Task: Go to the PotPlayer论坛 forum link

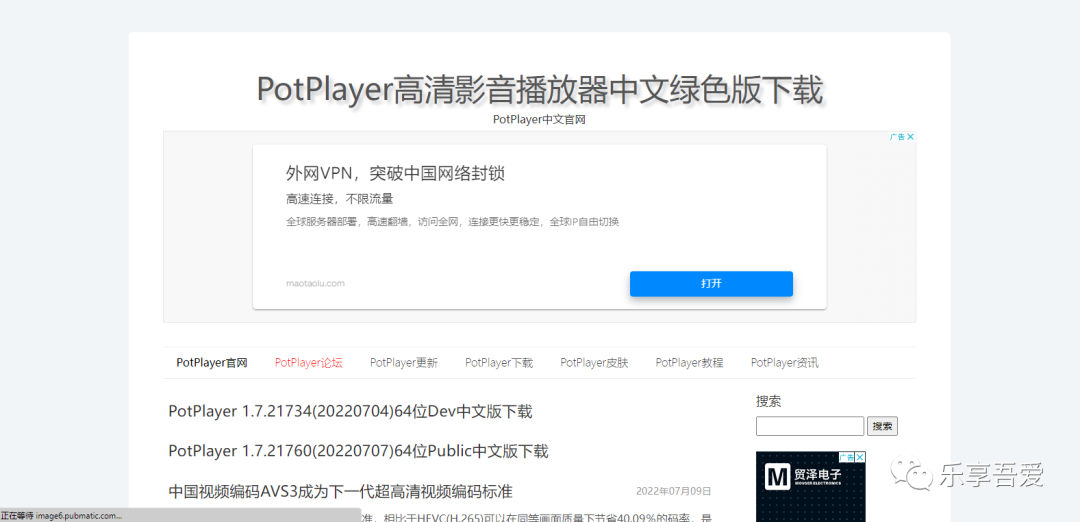Action: tap(308, 363)
